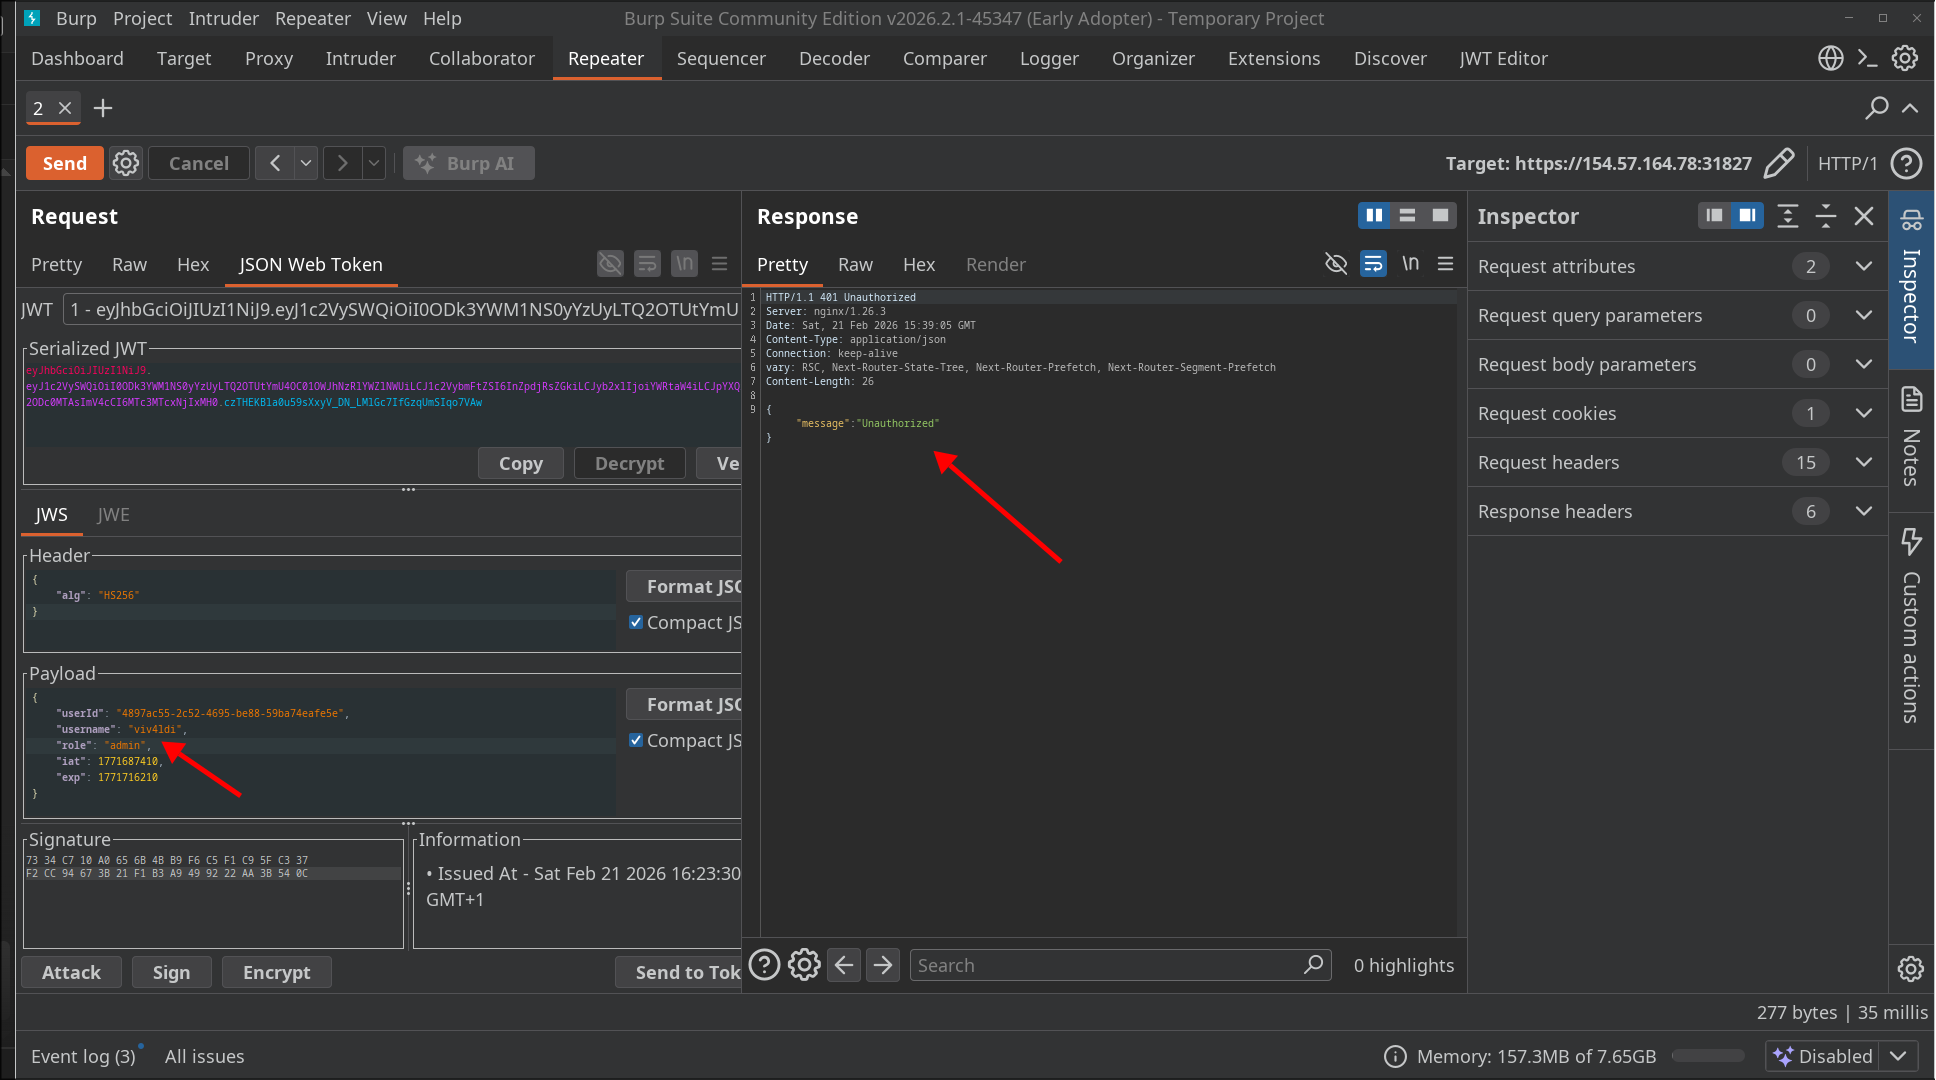The image size is (1936, 1080).
Task: Open previous-request history dropdown arrow
Action: click(x=306, y=163)
